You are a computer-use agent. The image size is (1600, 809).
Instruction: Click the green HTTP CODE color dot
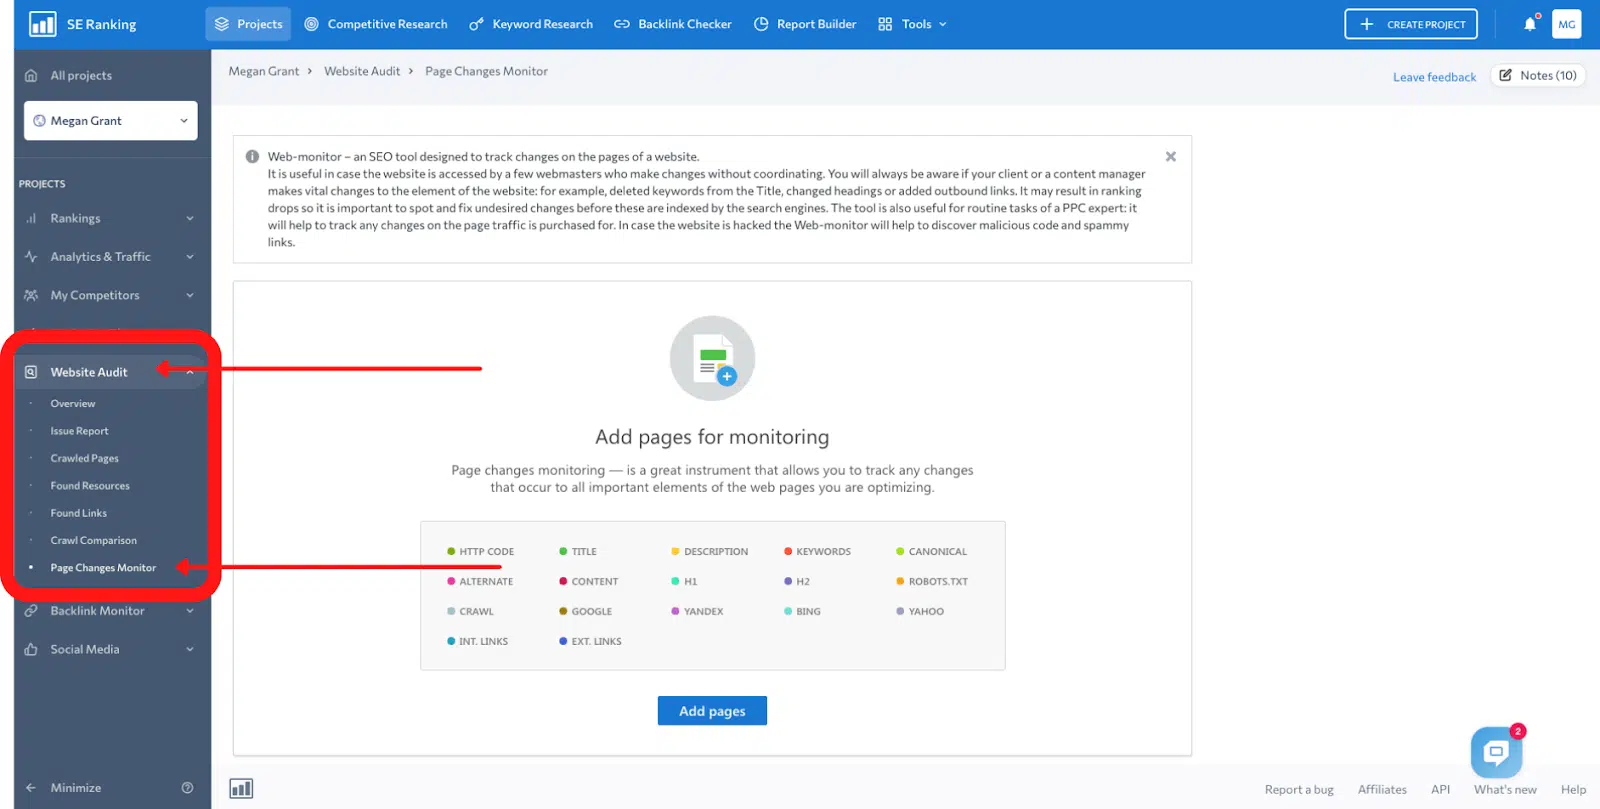tap(451, 552)
